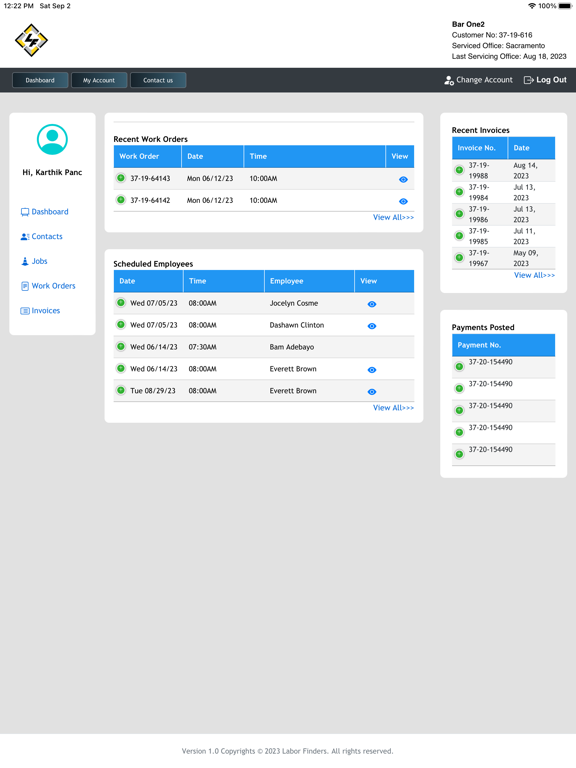The image size is (576, 768).
Task: Click work order number 37-19-64143
Action: click(150, 179)
